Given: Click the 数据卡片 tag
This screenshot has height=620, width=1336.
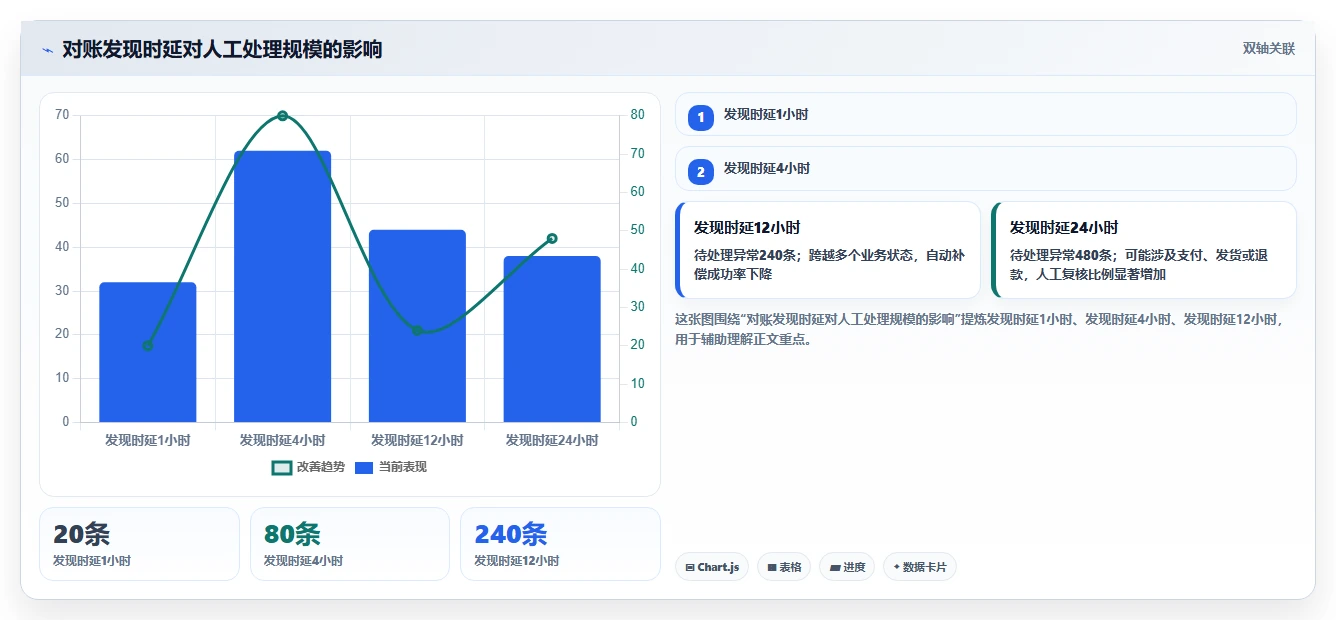Looking at the screenshot, I should coord(920,567).
